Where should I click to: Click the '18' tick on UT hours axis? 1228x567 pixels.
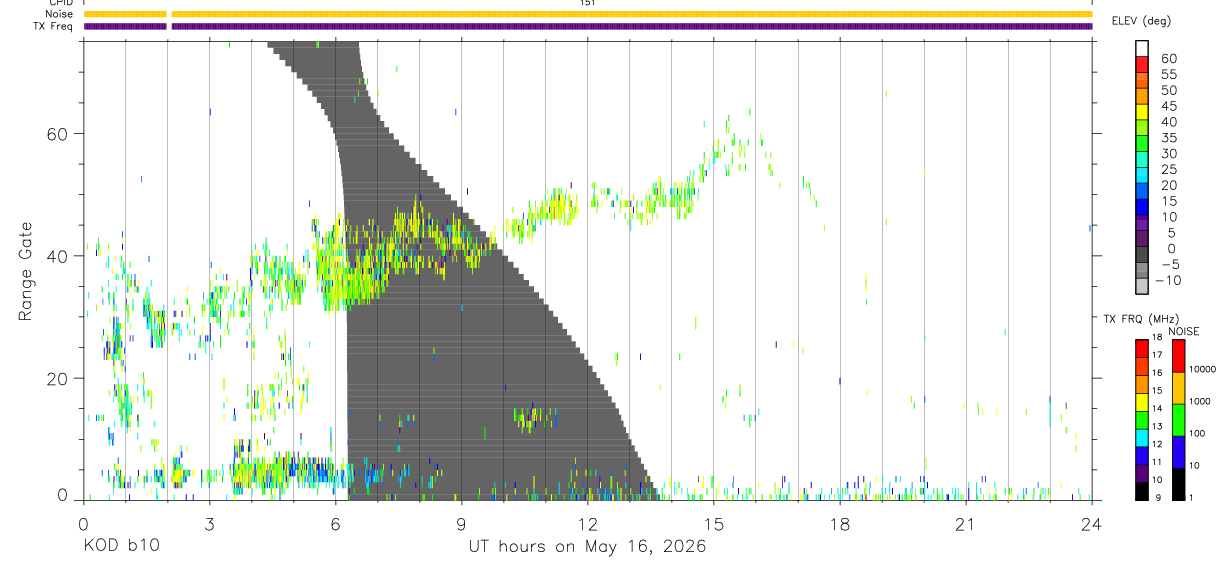tap(840, 523)
